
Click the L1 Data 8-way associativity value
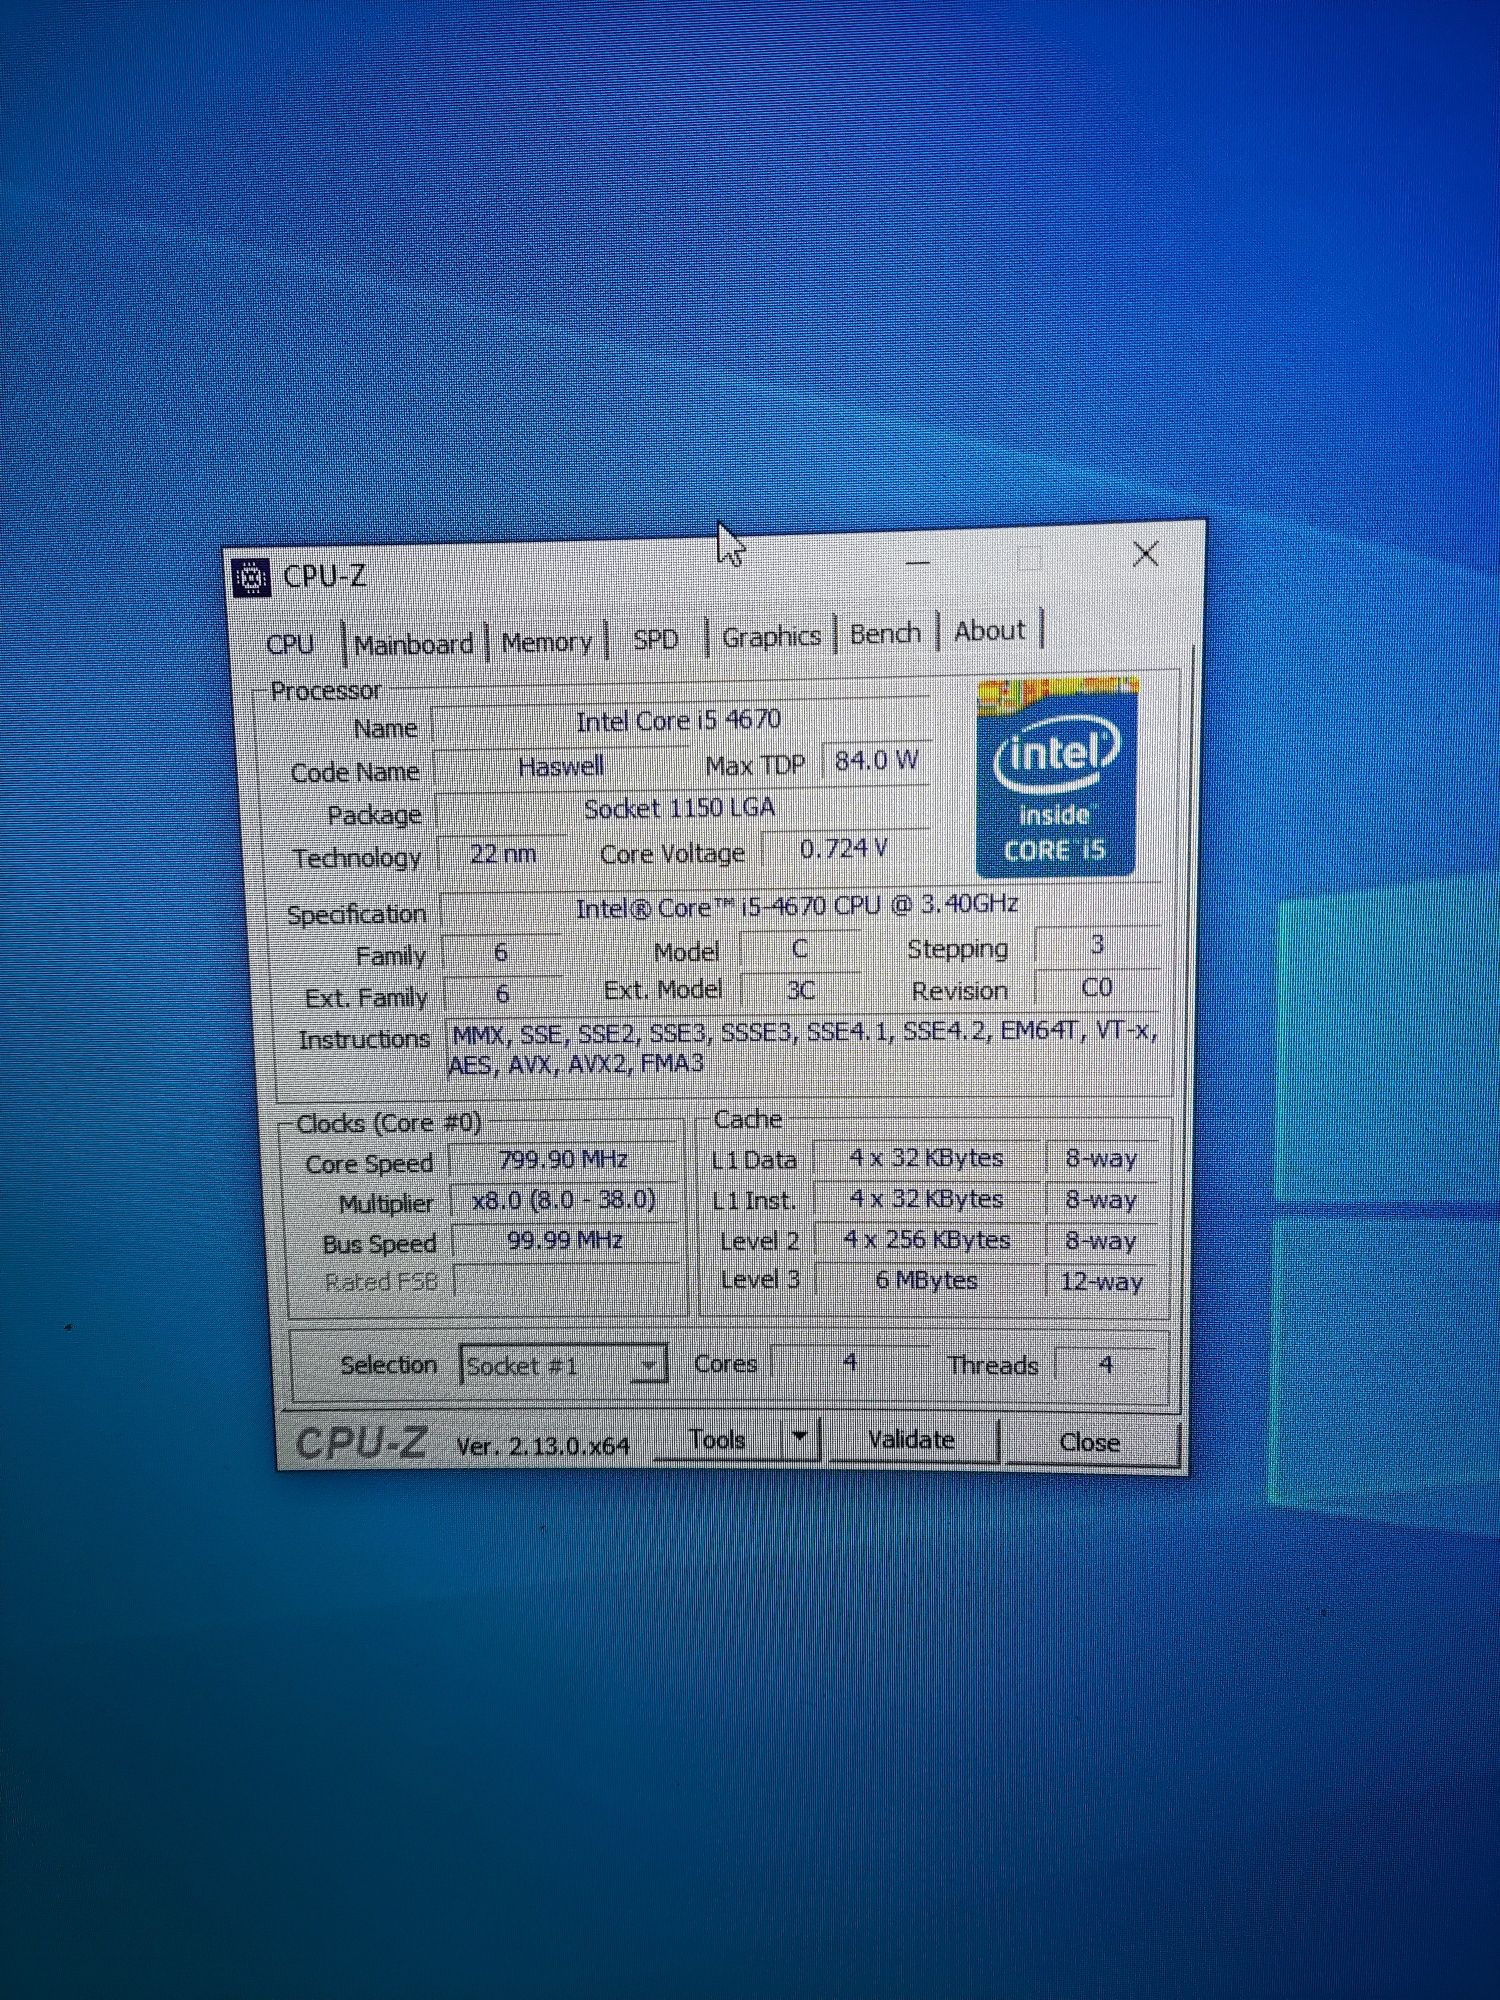click(1101, 1158)
